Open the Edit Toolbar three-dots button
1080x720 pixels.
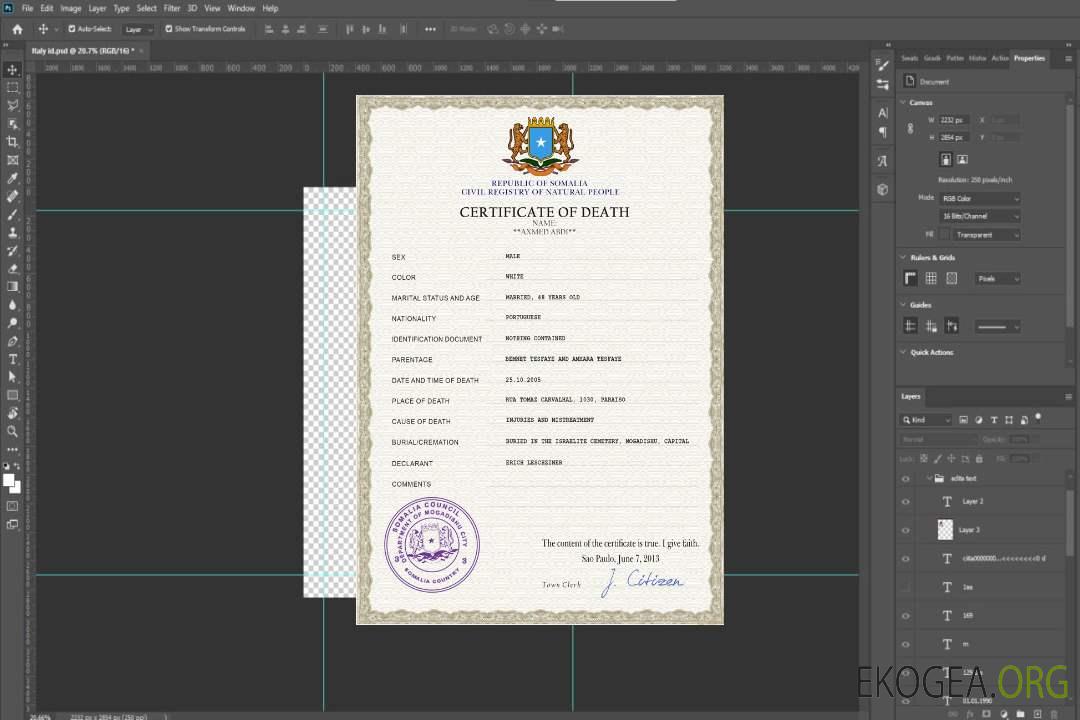12,449
